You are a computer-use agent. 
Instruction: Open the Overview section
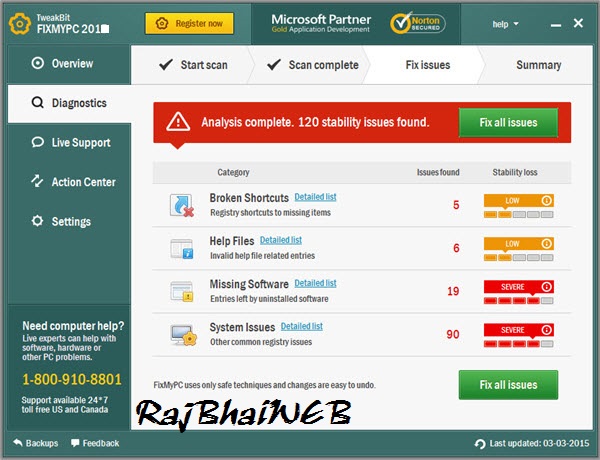(69, 64)
